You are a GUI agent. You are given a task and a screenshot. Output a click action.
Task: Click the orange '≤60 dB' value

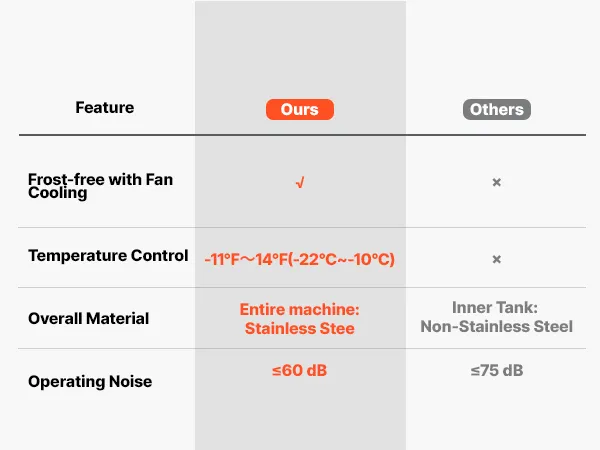tap(300, 371)
